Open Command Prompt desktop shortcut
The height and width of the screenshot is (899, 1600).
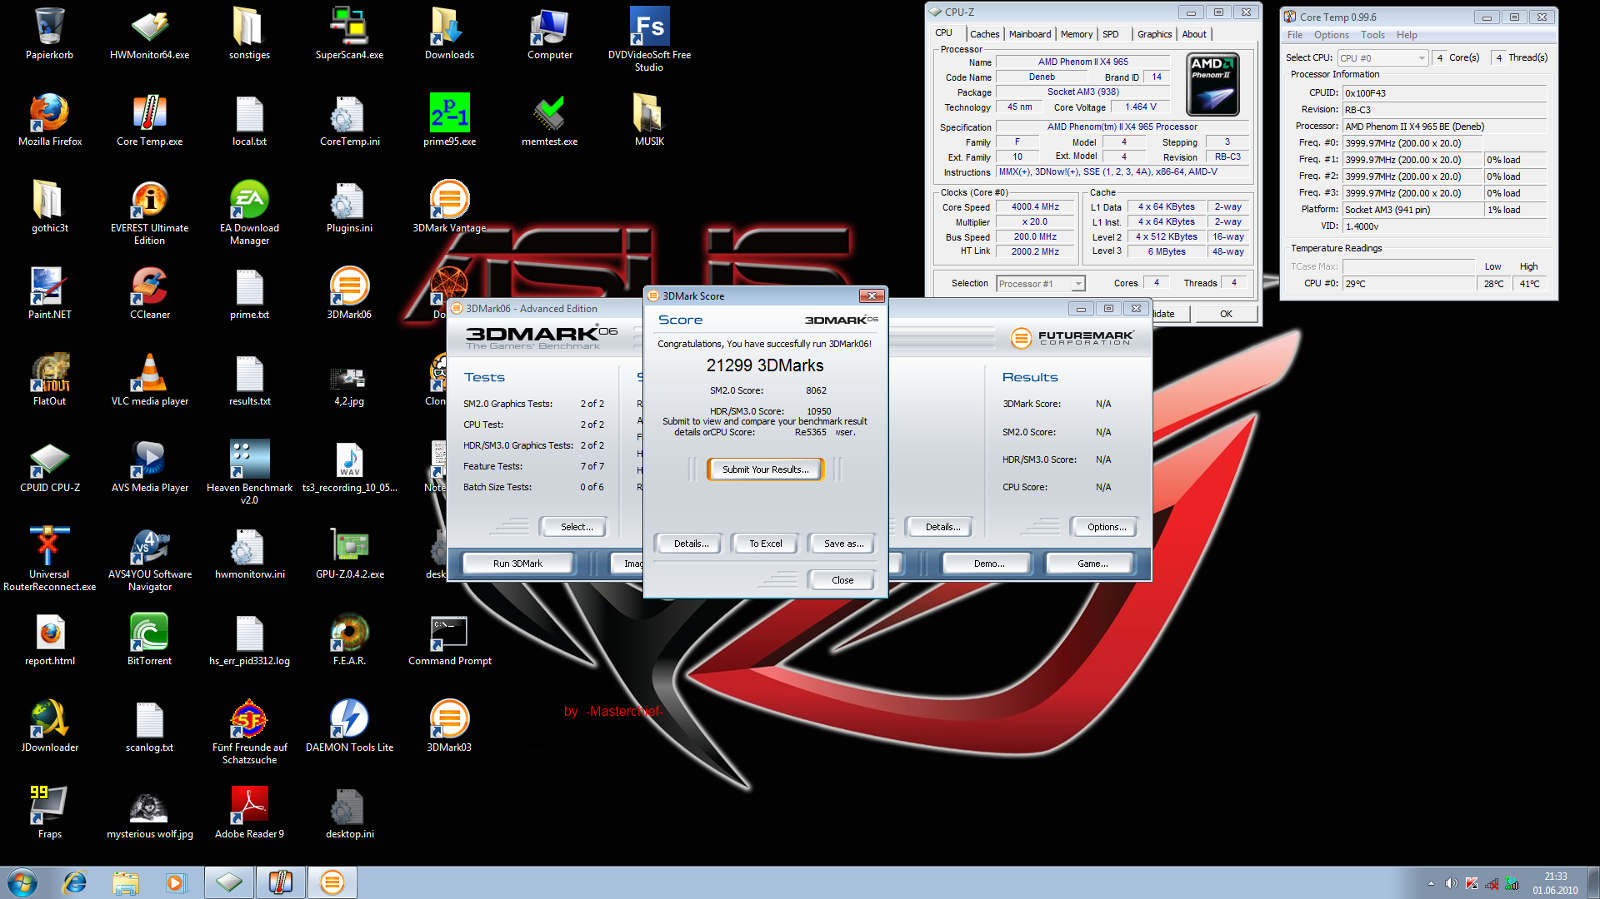tap(449, 640)
